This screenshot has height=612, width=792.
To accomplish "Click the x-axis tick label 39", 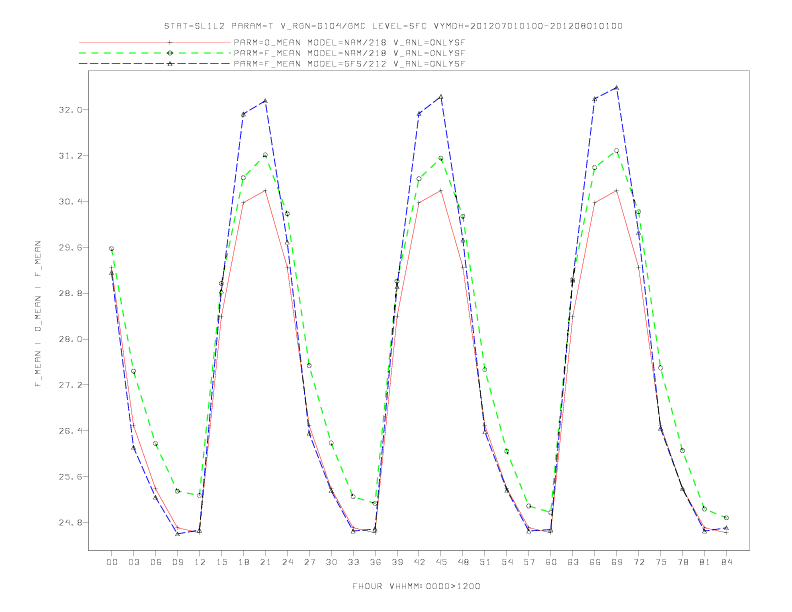I will point(397,562).
